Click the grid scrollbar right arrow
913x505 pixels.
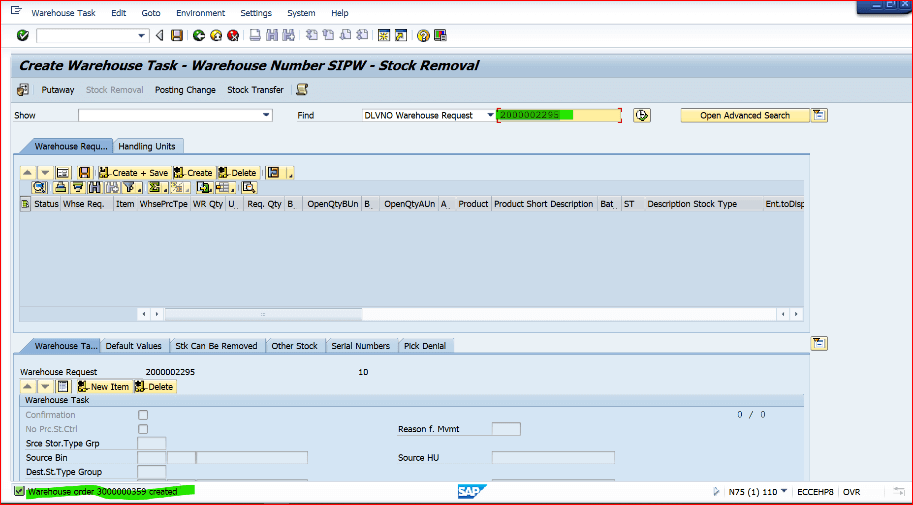(x=797, y=314)
